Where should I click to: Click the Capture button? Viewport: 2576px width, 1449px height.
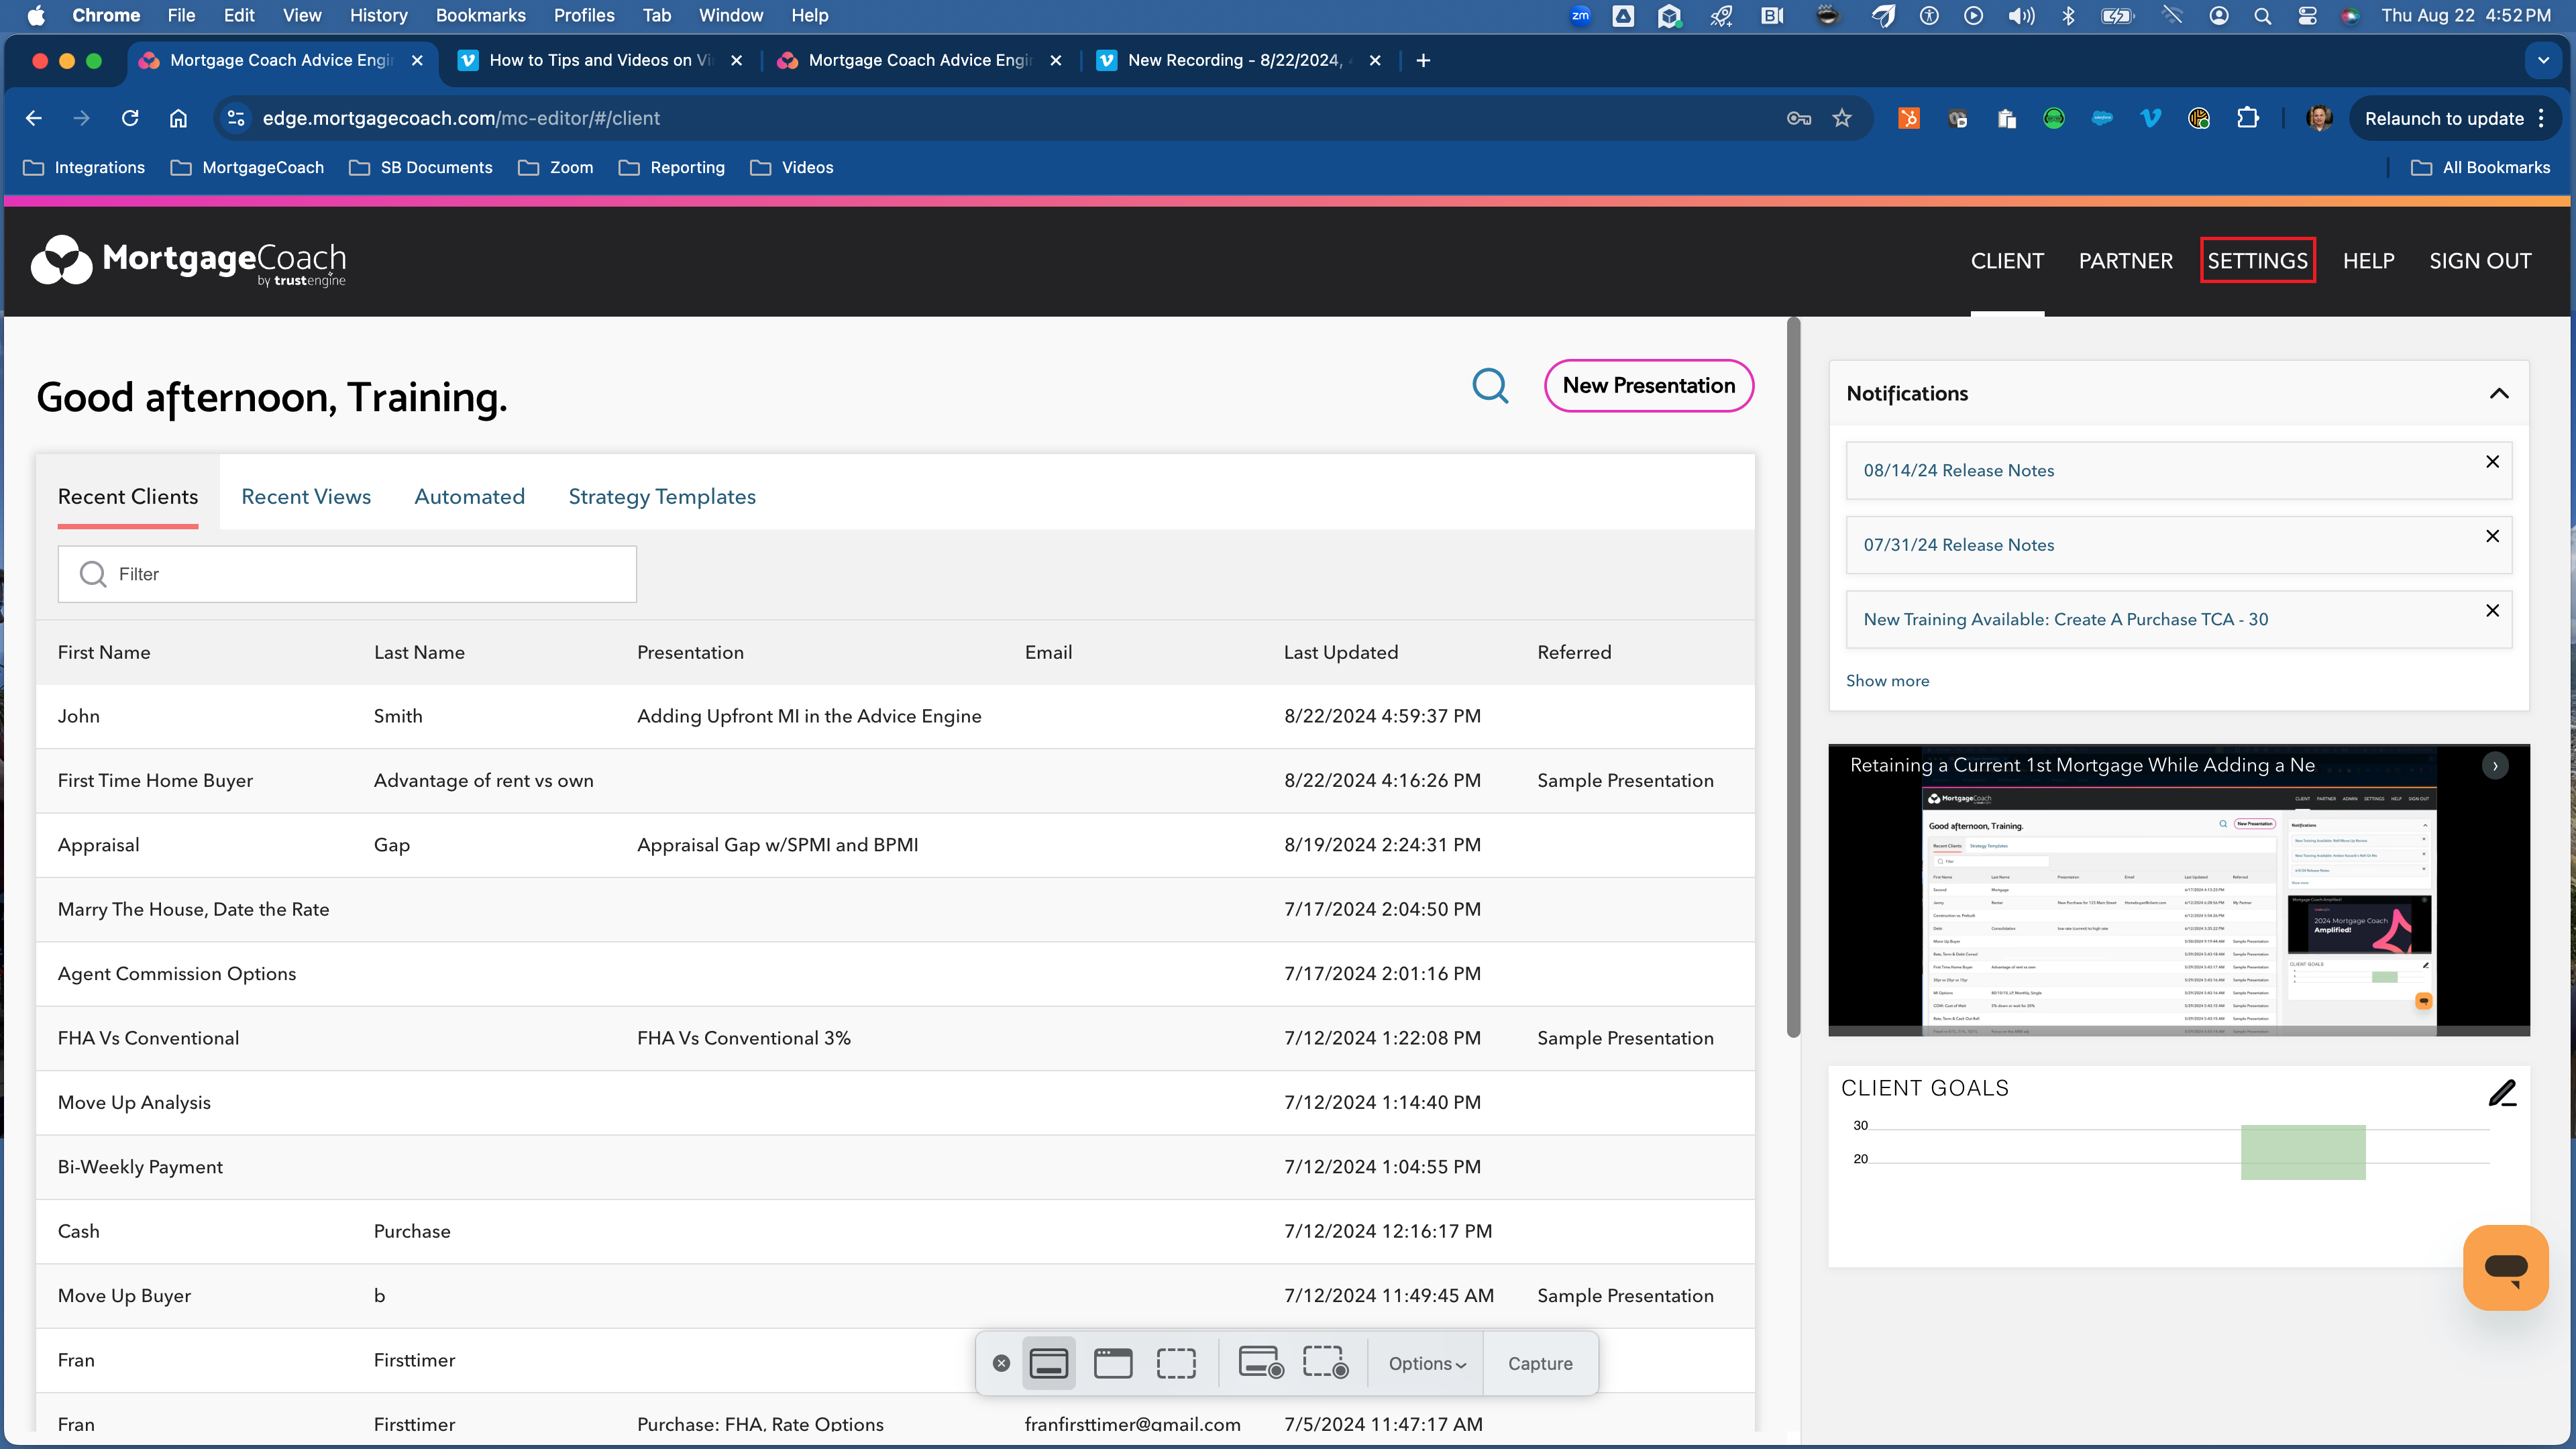1540,1364
